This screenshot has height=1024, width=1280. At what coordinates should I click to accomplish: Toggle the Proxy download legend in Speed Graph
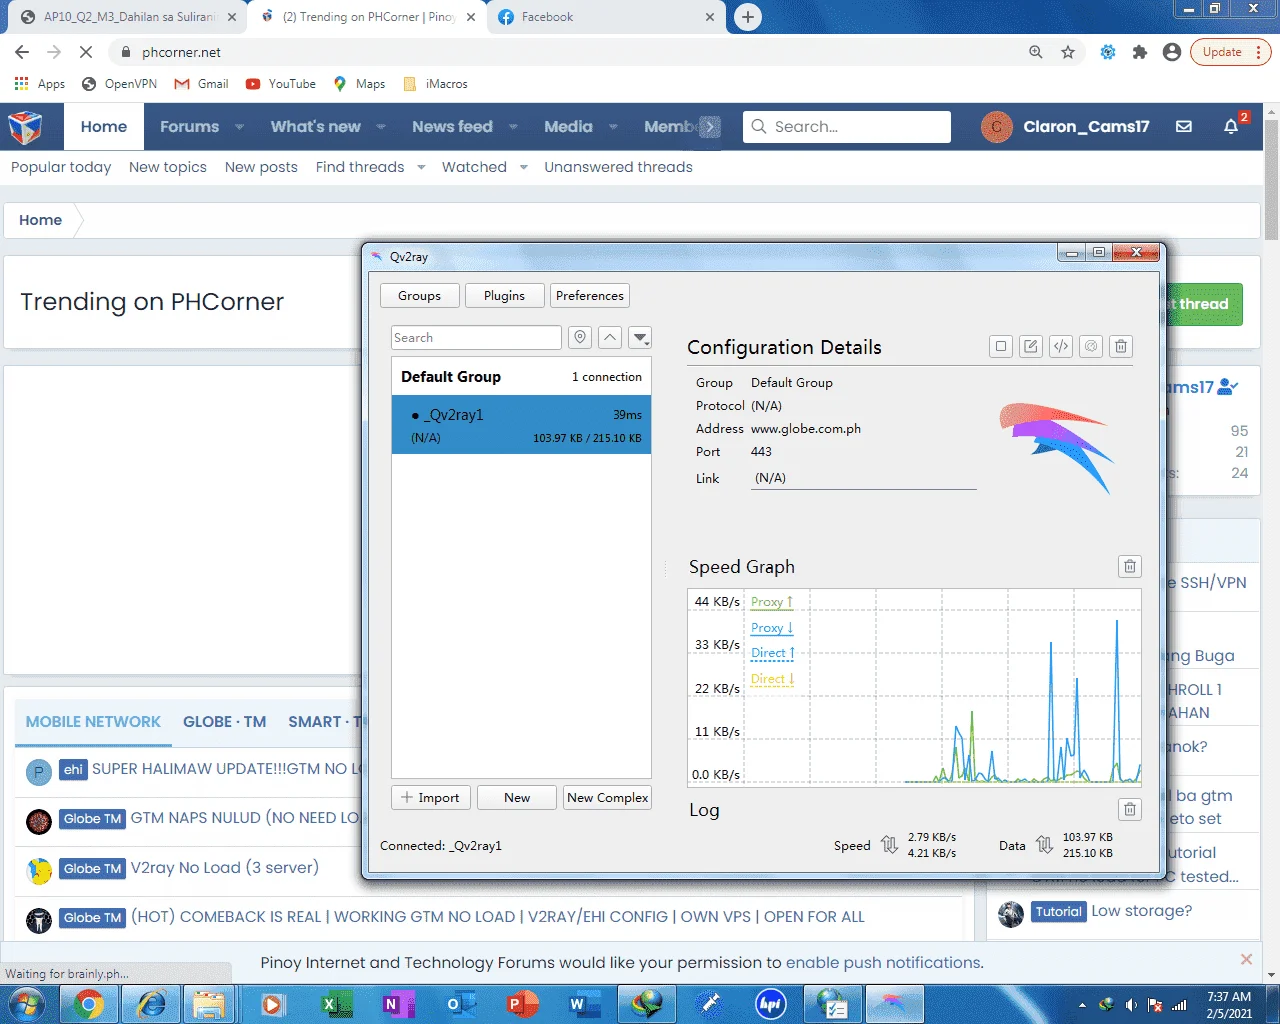coord(772,628)
